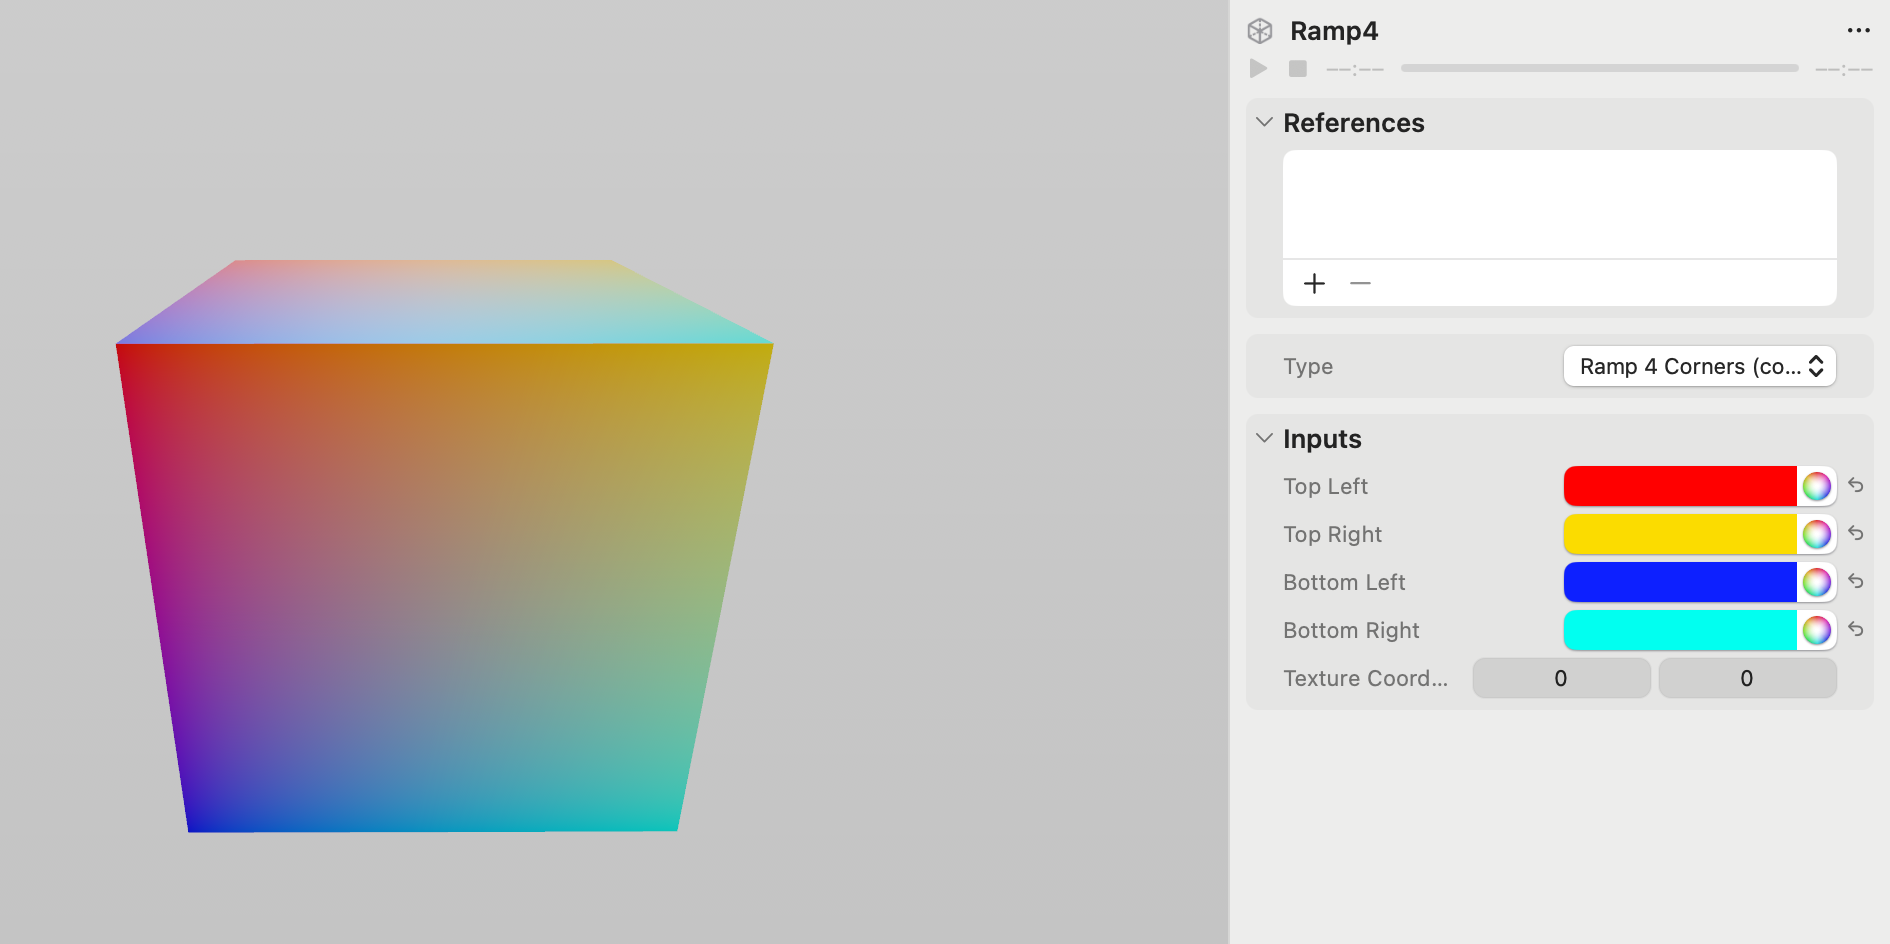Collapse the Inputs section
Viewport: 1890px width, 944px height.
[x=1263, y=437]
